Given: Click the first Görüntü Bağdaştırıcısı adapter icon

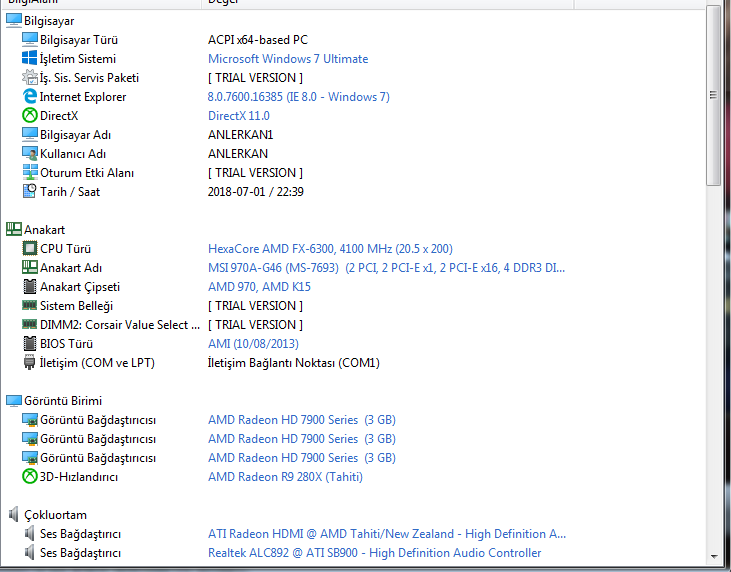Looking at the screenshot, I should (30, 420).
